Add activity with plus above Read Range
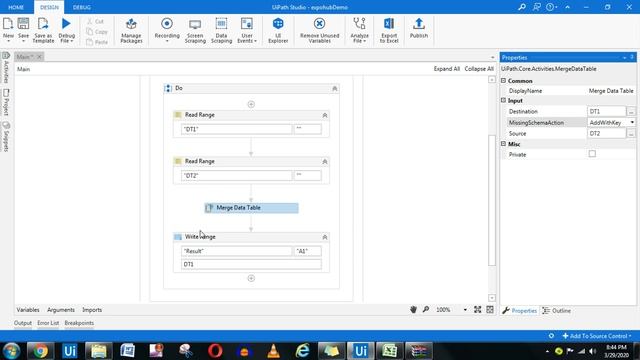This screenshot has height=360, width=640. (251, 104)
